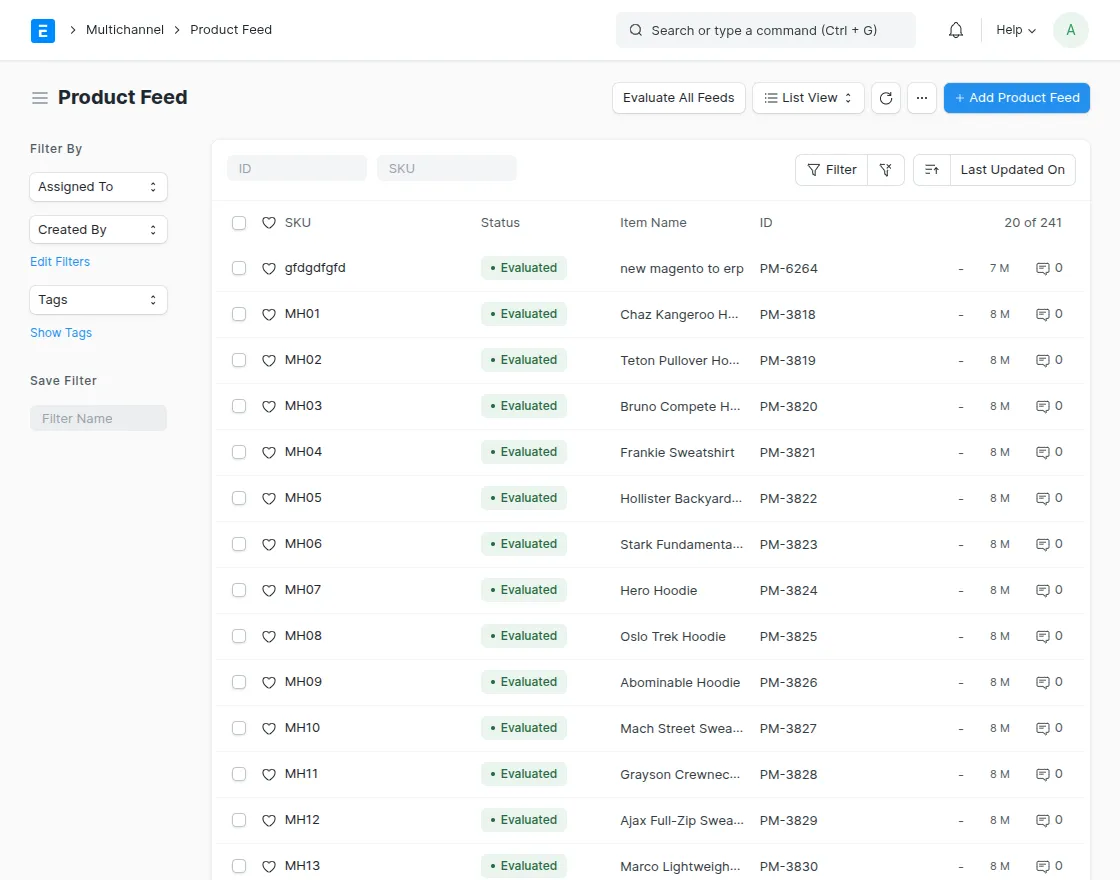Open Edit Filters link
The image size is (1120, 880).
coord(59,261)
